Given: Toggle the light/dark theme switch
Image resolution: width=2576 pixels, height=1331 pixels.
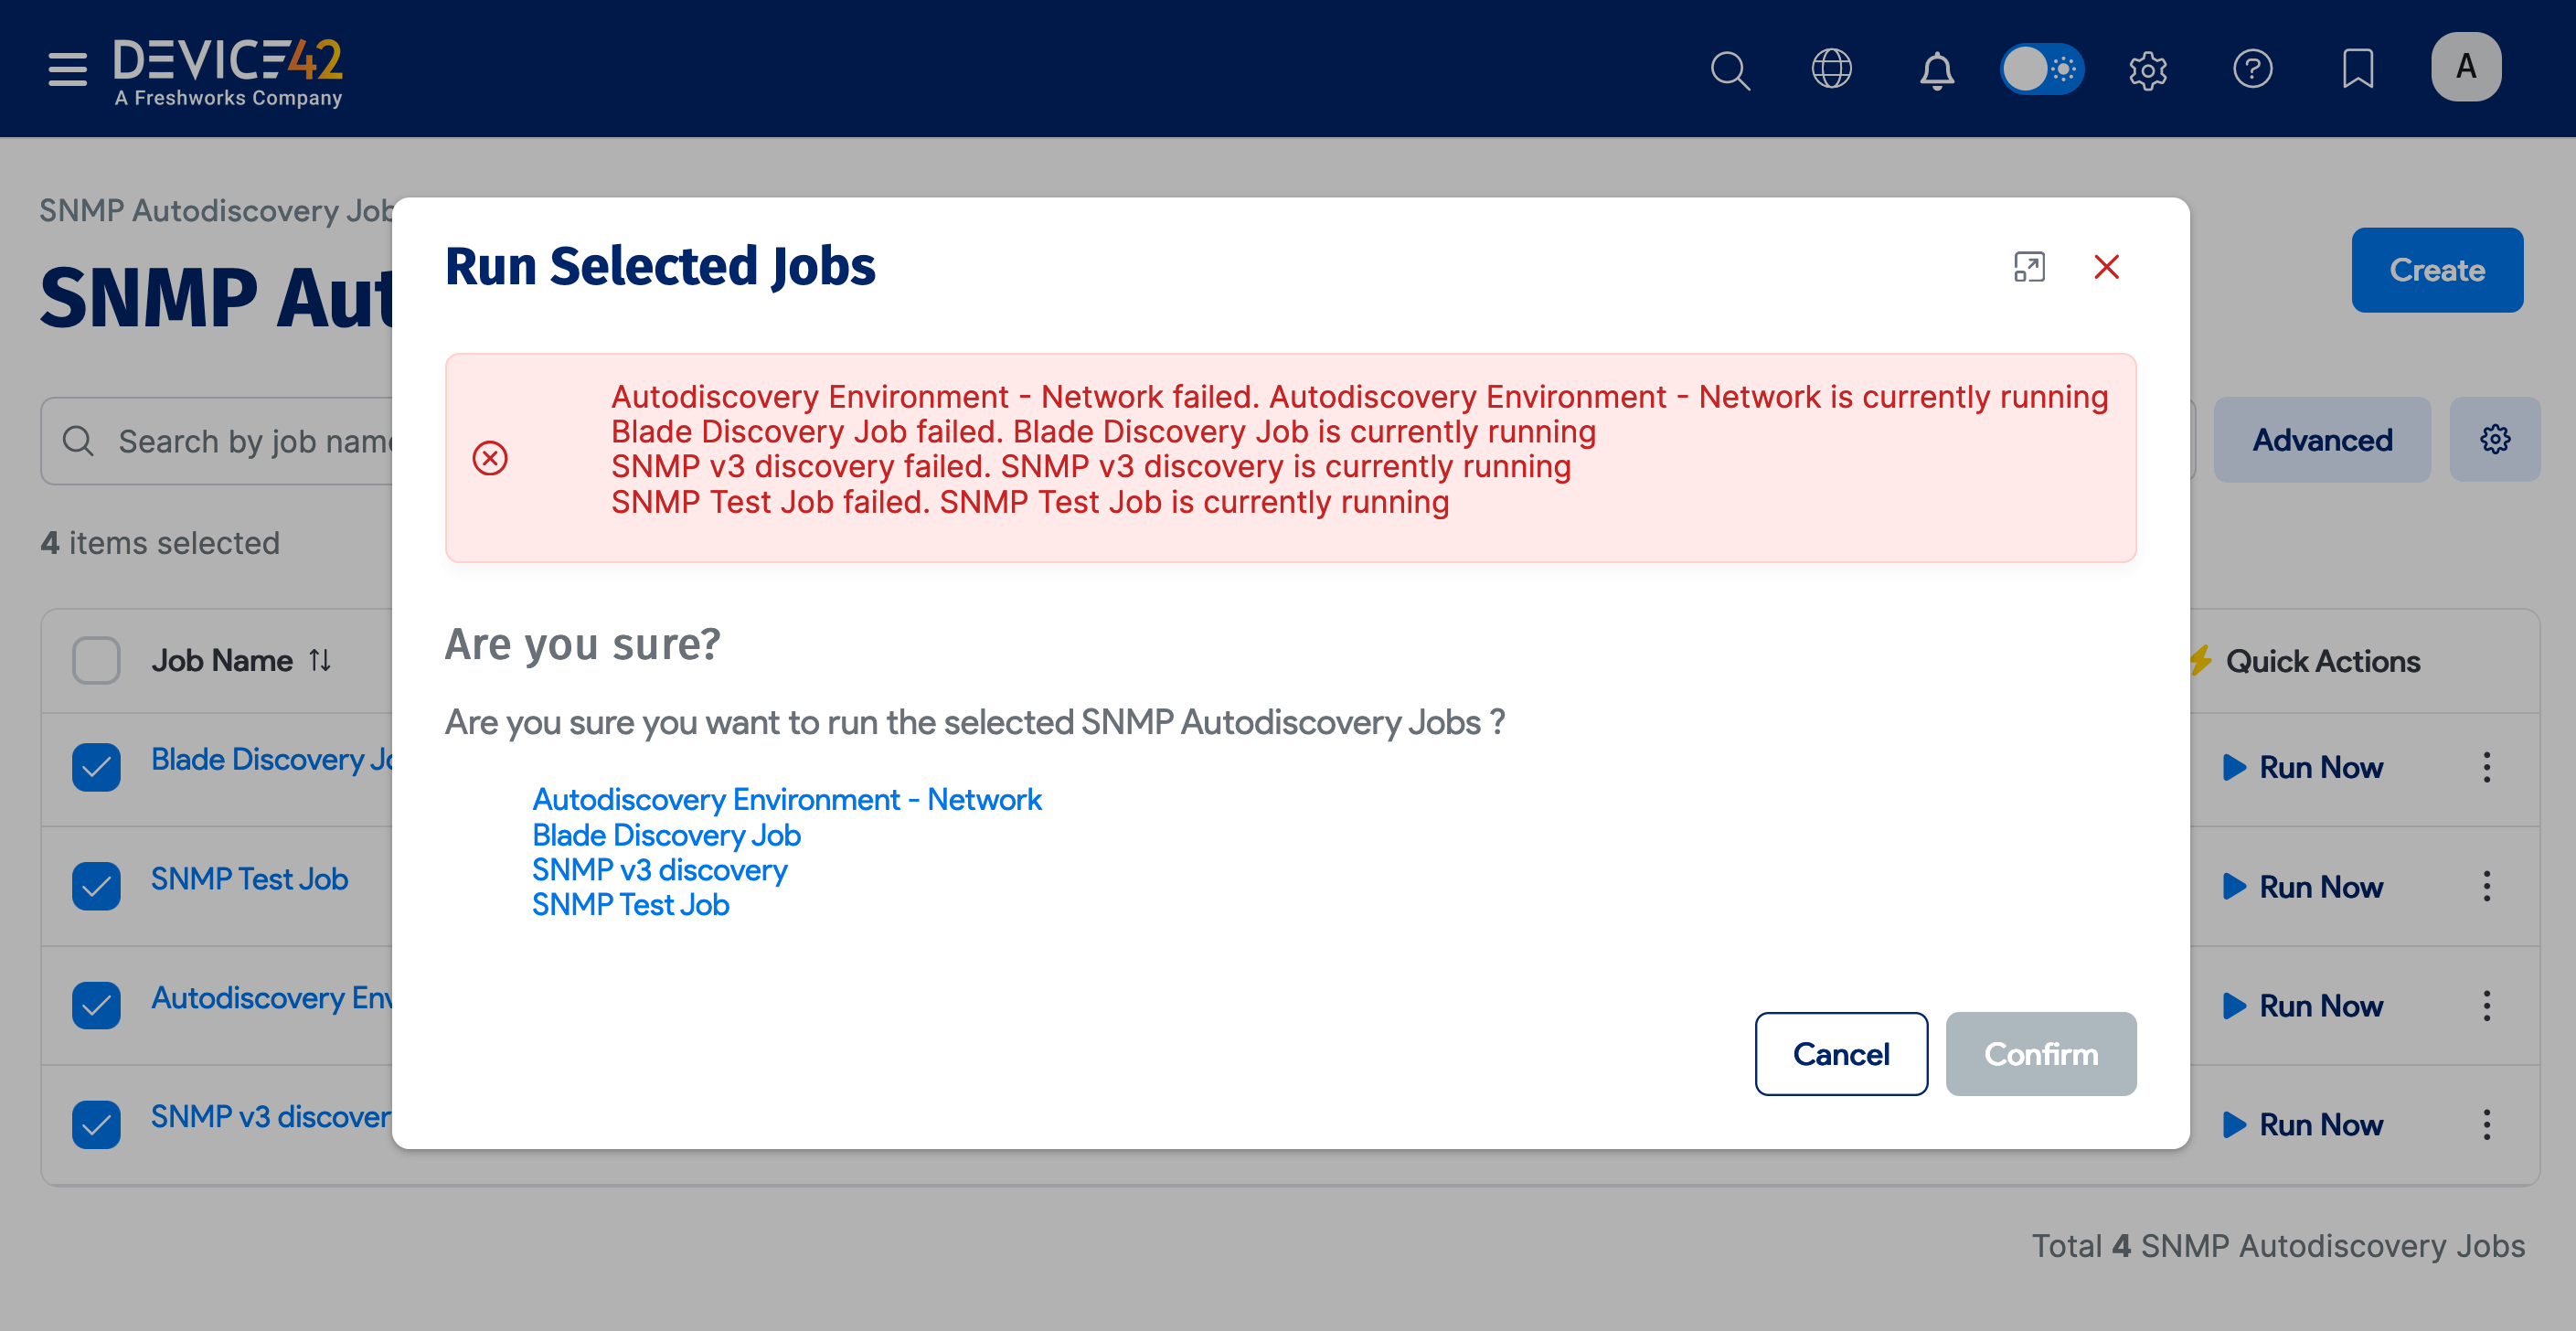Looking at the screenshot, I should coord(2041,69).
